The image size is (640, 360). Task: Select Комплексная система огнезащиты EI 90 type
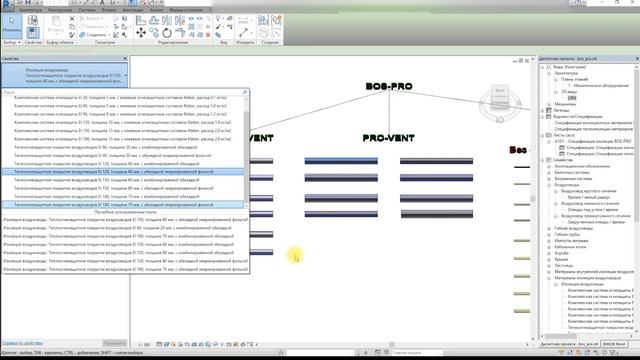click(x=120, y=114)
